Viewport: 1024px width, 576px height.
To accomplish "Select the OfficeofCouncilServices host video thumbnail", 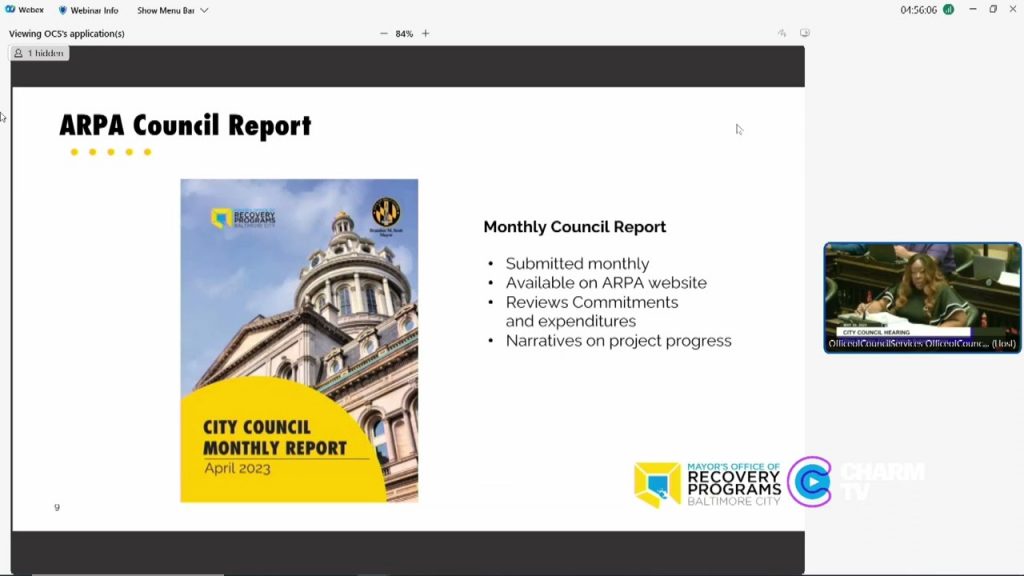I will (922, 298).
